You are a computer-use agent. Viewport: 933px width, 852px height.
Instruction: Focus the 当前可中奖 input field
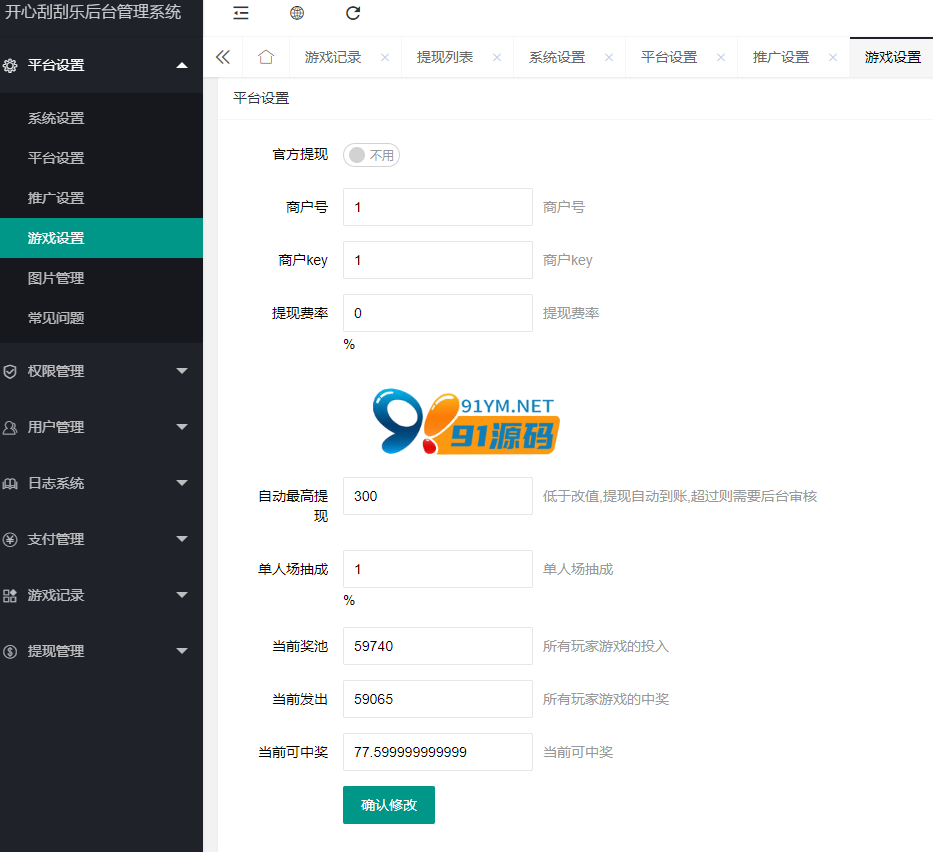pos(437,752)
